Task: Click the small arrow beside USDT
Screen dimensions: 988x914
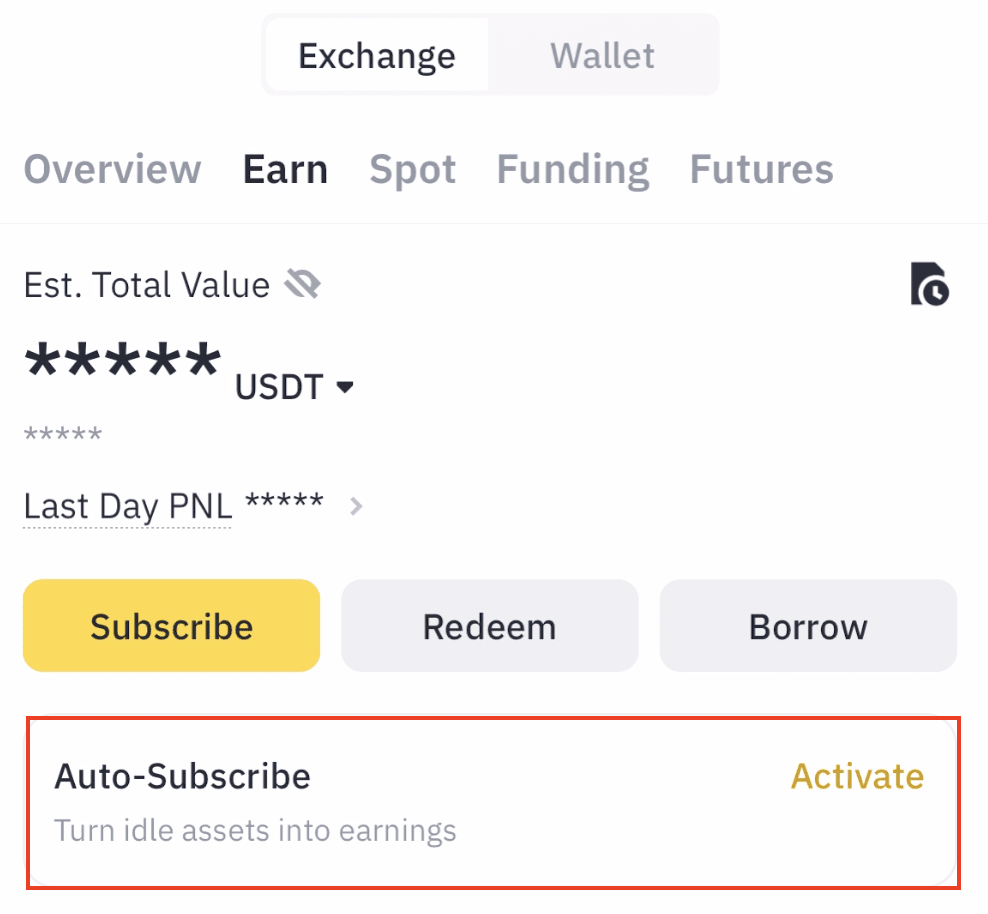Action: [x=345, y=387]
